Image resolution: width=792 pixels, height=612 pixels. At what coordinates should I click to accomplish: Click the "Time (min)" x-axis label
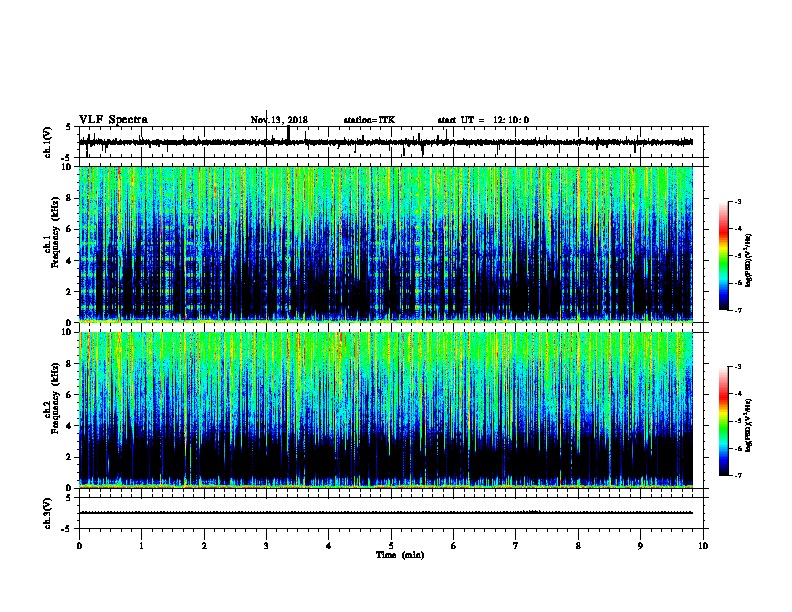(x=400, y=554)
